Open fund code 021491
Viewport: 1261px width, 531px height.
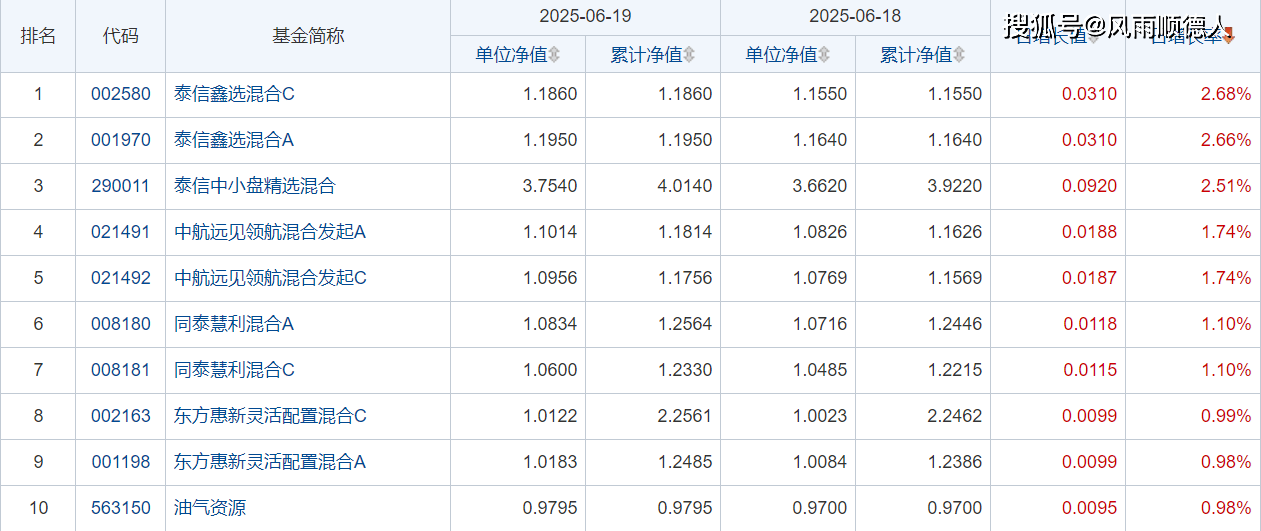(x=121, y=232)
